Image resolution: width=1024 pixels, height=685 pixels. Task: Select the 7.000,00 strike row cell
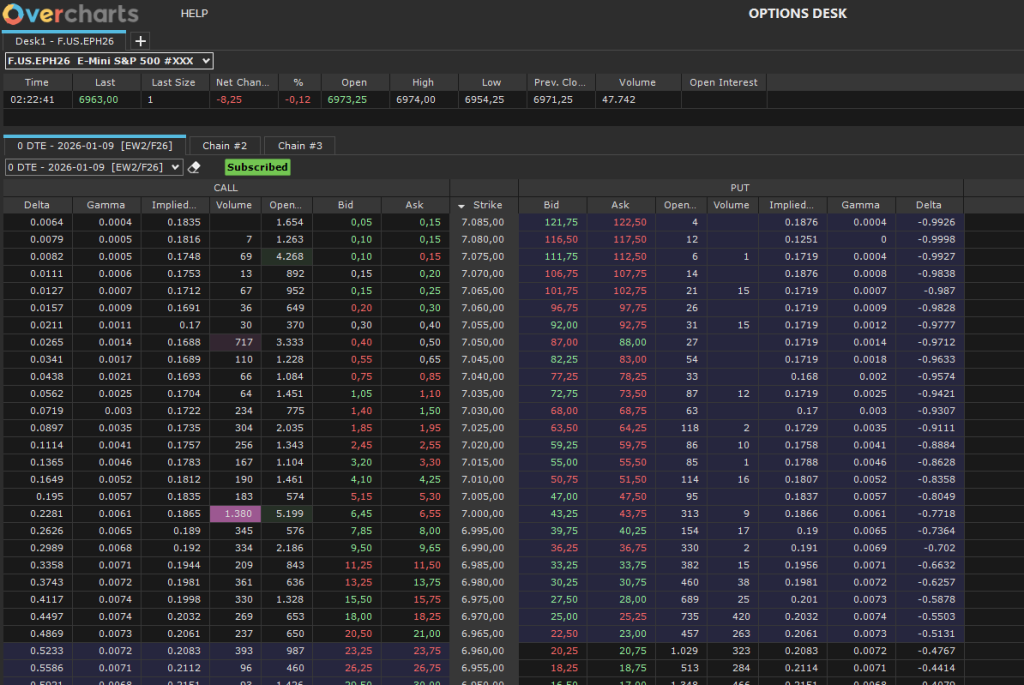pyautogui.click(x=483, y=513)
